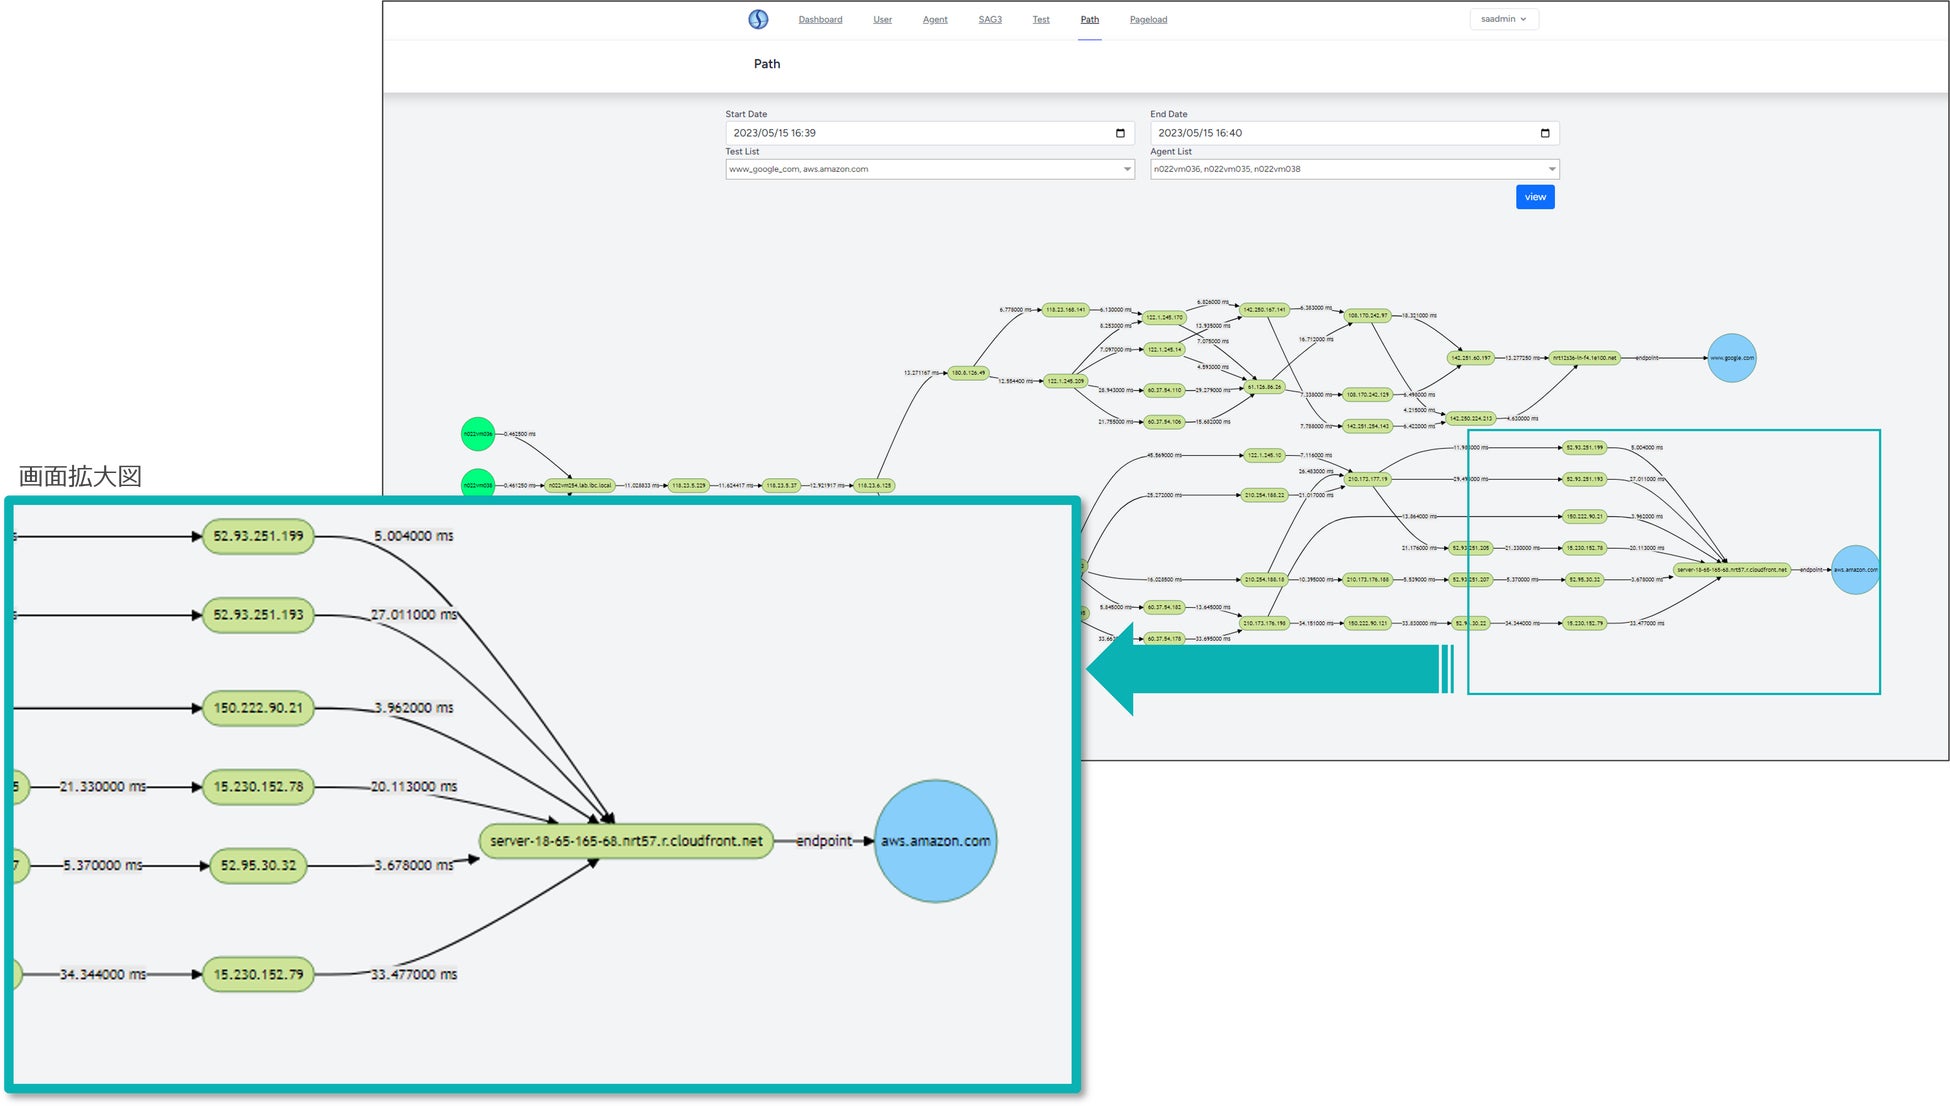Screen dimensions: 1950x1106
Task: Click the 142.250.224.213 node
Action: click(1470, 419)
